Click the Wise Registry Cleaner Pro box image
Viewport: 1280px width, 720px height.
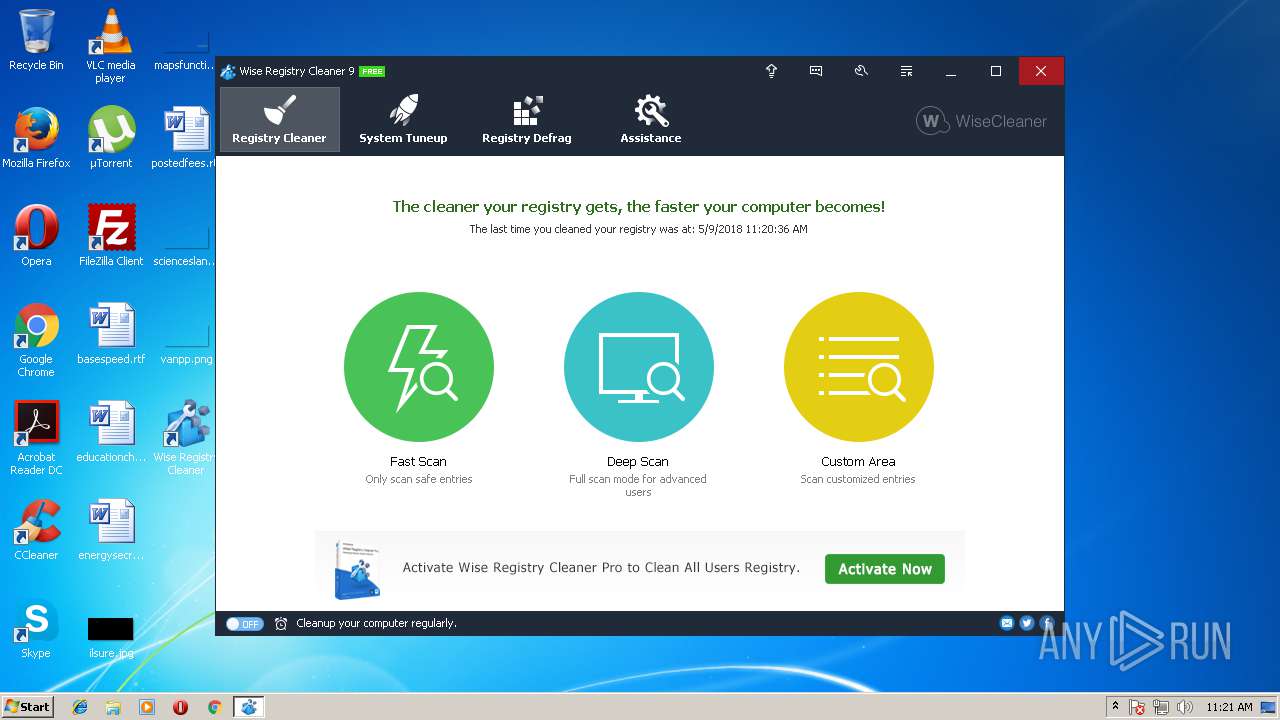tap(357, 570)
